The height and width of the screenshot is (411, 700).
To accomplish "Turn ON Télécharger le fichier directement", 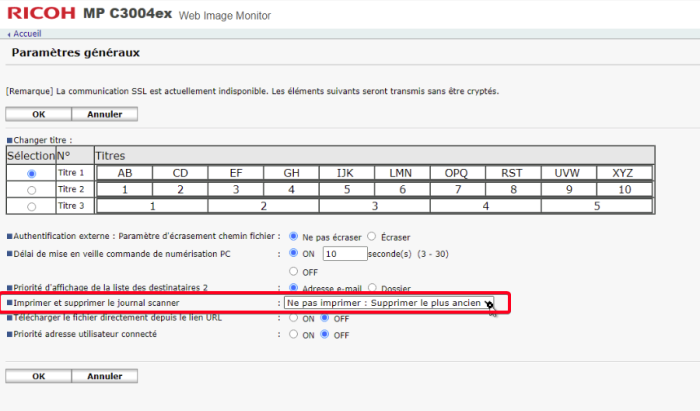I will [x=294, y=318].
